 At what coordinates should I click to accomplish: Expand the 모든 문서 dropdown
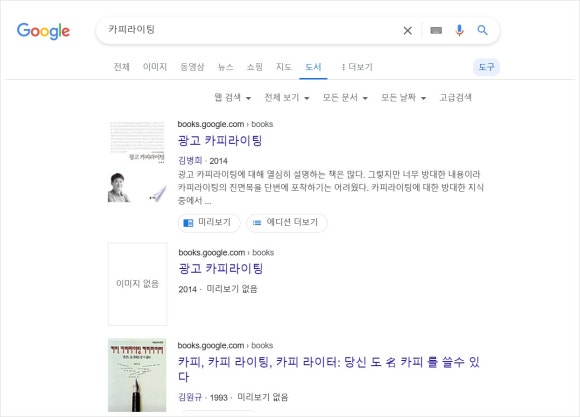coord(345,98)
